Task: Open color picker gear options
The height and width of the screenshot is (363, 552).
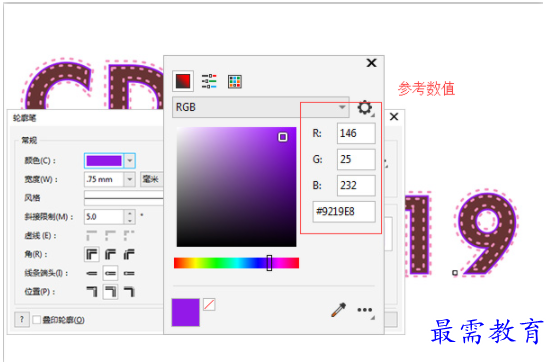Action: coord(365,107)
